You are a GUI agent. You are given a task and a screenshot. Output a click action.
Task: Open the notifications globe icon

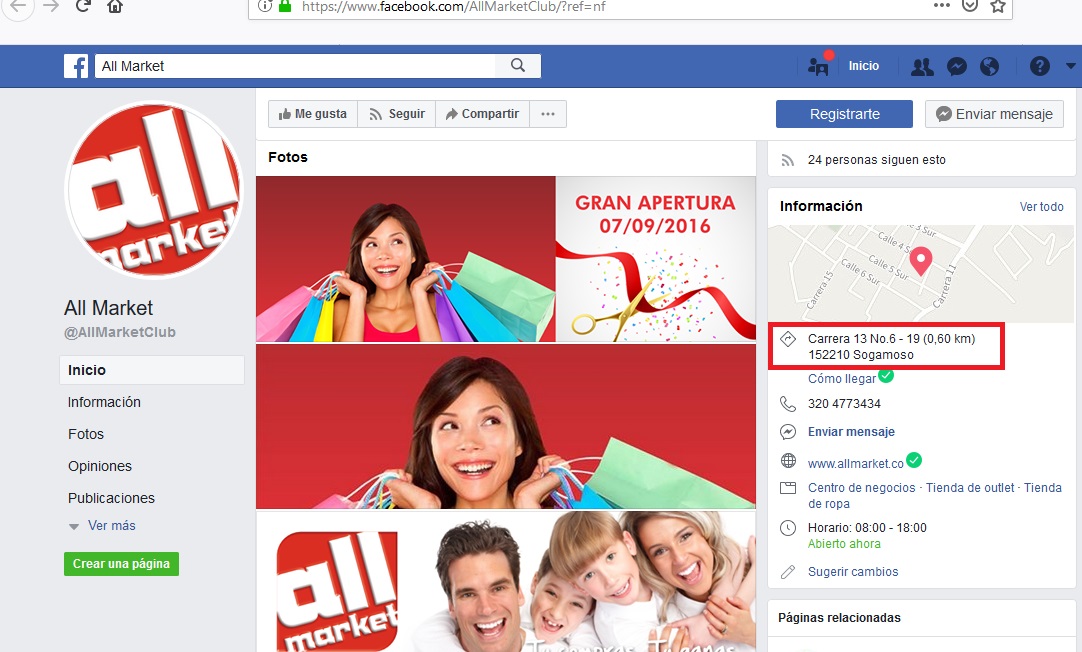[990, 66]
